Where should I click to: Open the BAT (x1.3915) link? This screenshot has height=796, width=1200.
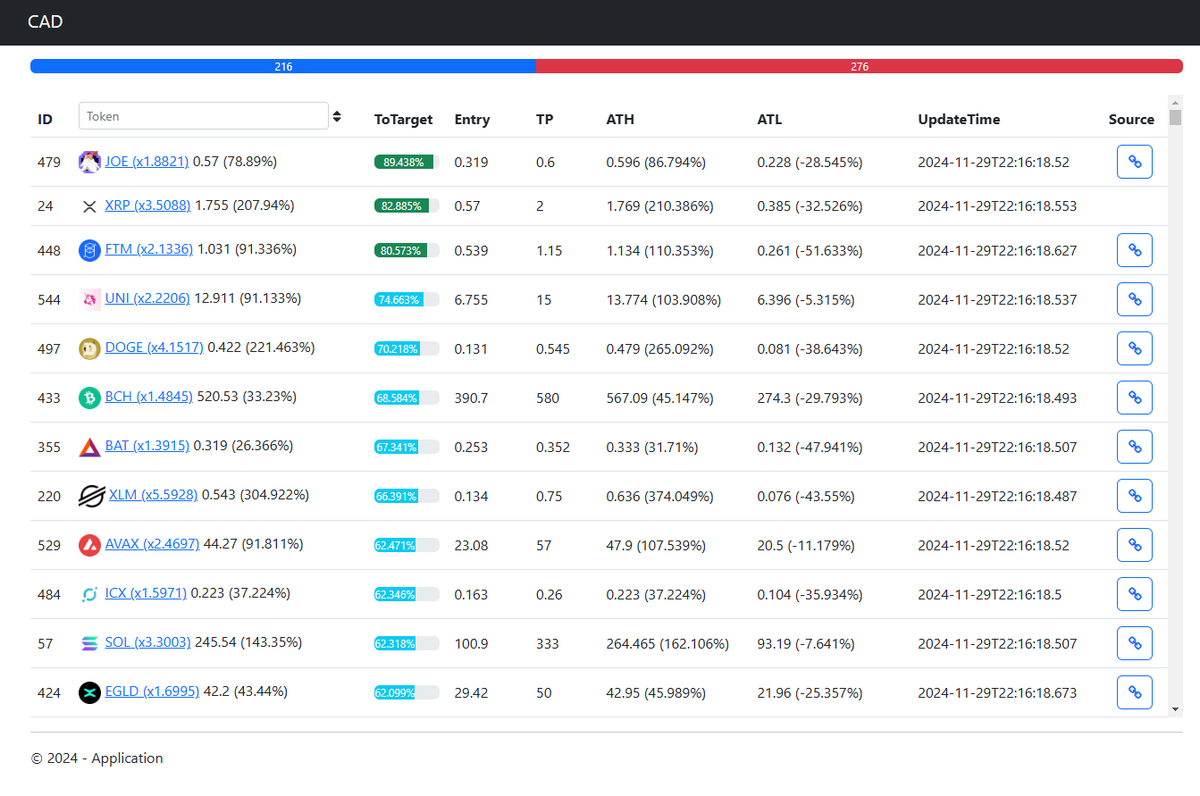(147, 445)
